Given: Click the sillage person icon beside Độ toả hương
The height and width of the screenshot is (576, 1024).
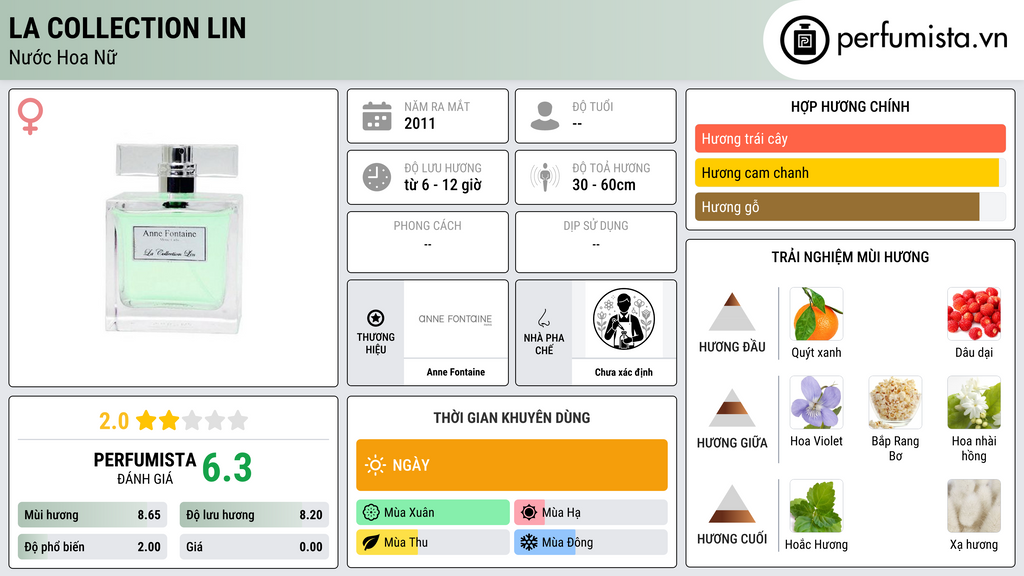Looking at the screenshot, I should point(545,177).
